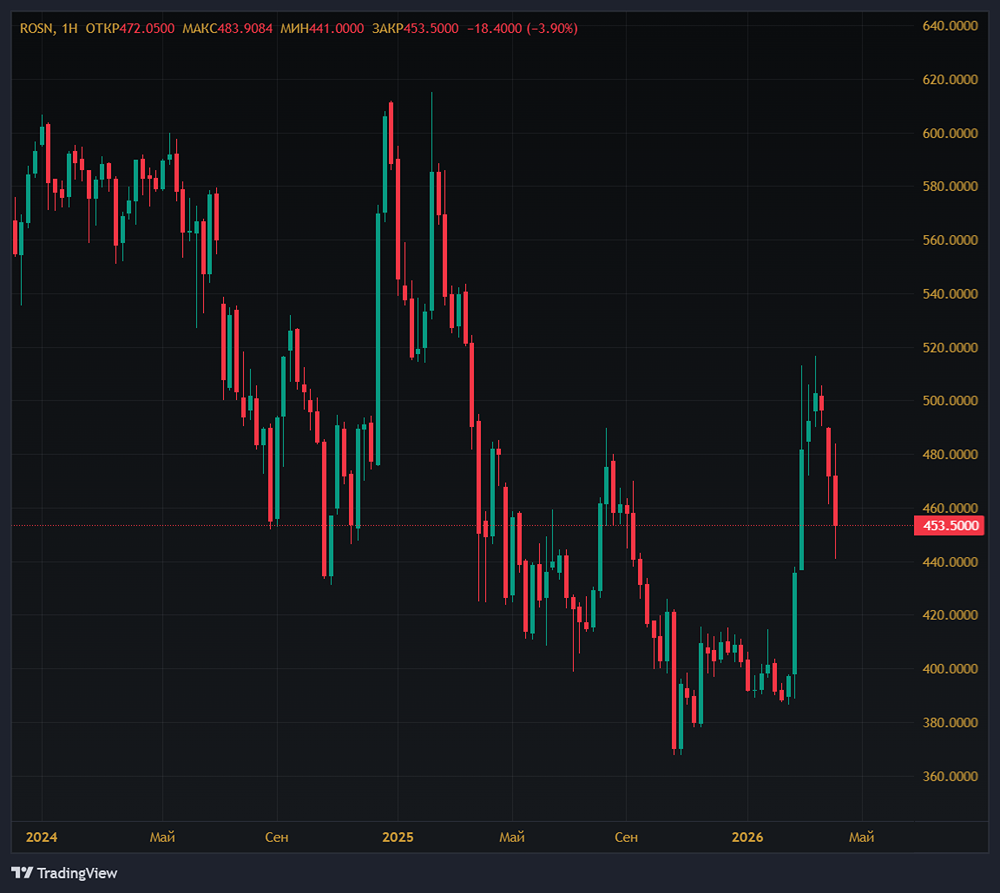Click the 2026 label on time axis
Image resolution: width=1000 pixels, height=893 pixels.
pos(748,838)
